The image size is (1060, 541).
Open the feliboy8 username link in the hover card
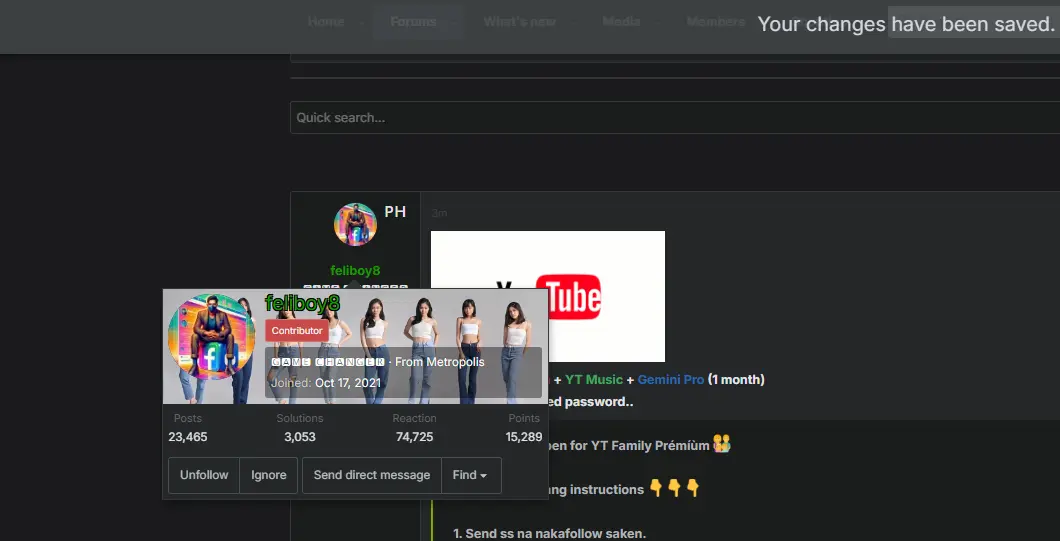pyautogui.click(x=302, y=304)
